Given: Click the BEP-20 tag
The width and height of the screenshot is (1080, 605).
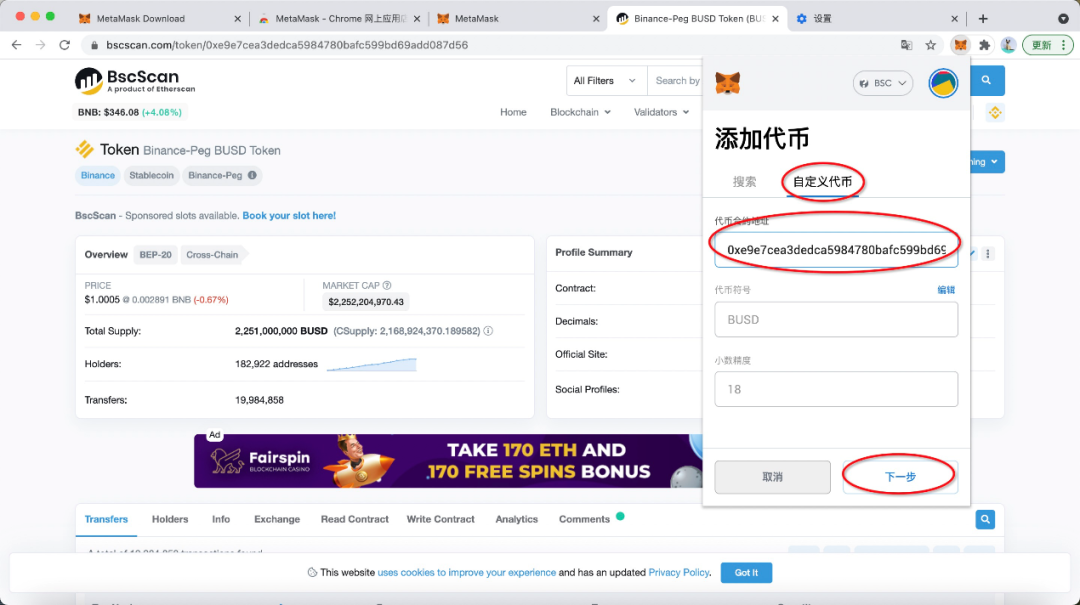Looking at the screenshot, I should tap(156, 255).
